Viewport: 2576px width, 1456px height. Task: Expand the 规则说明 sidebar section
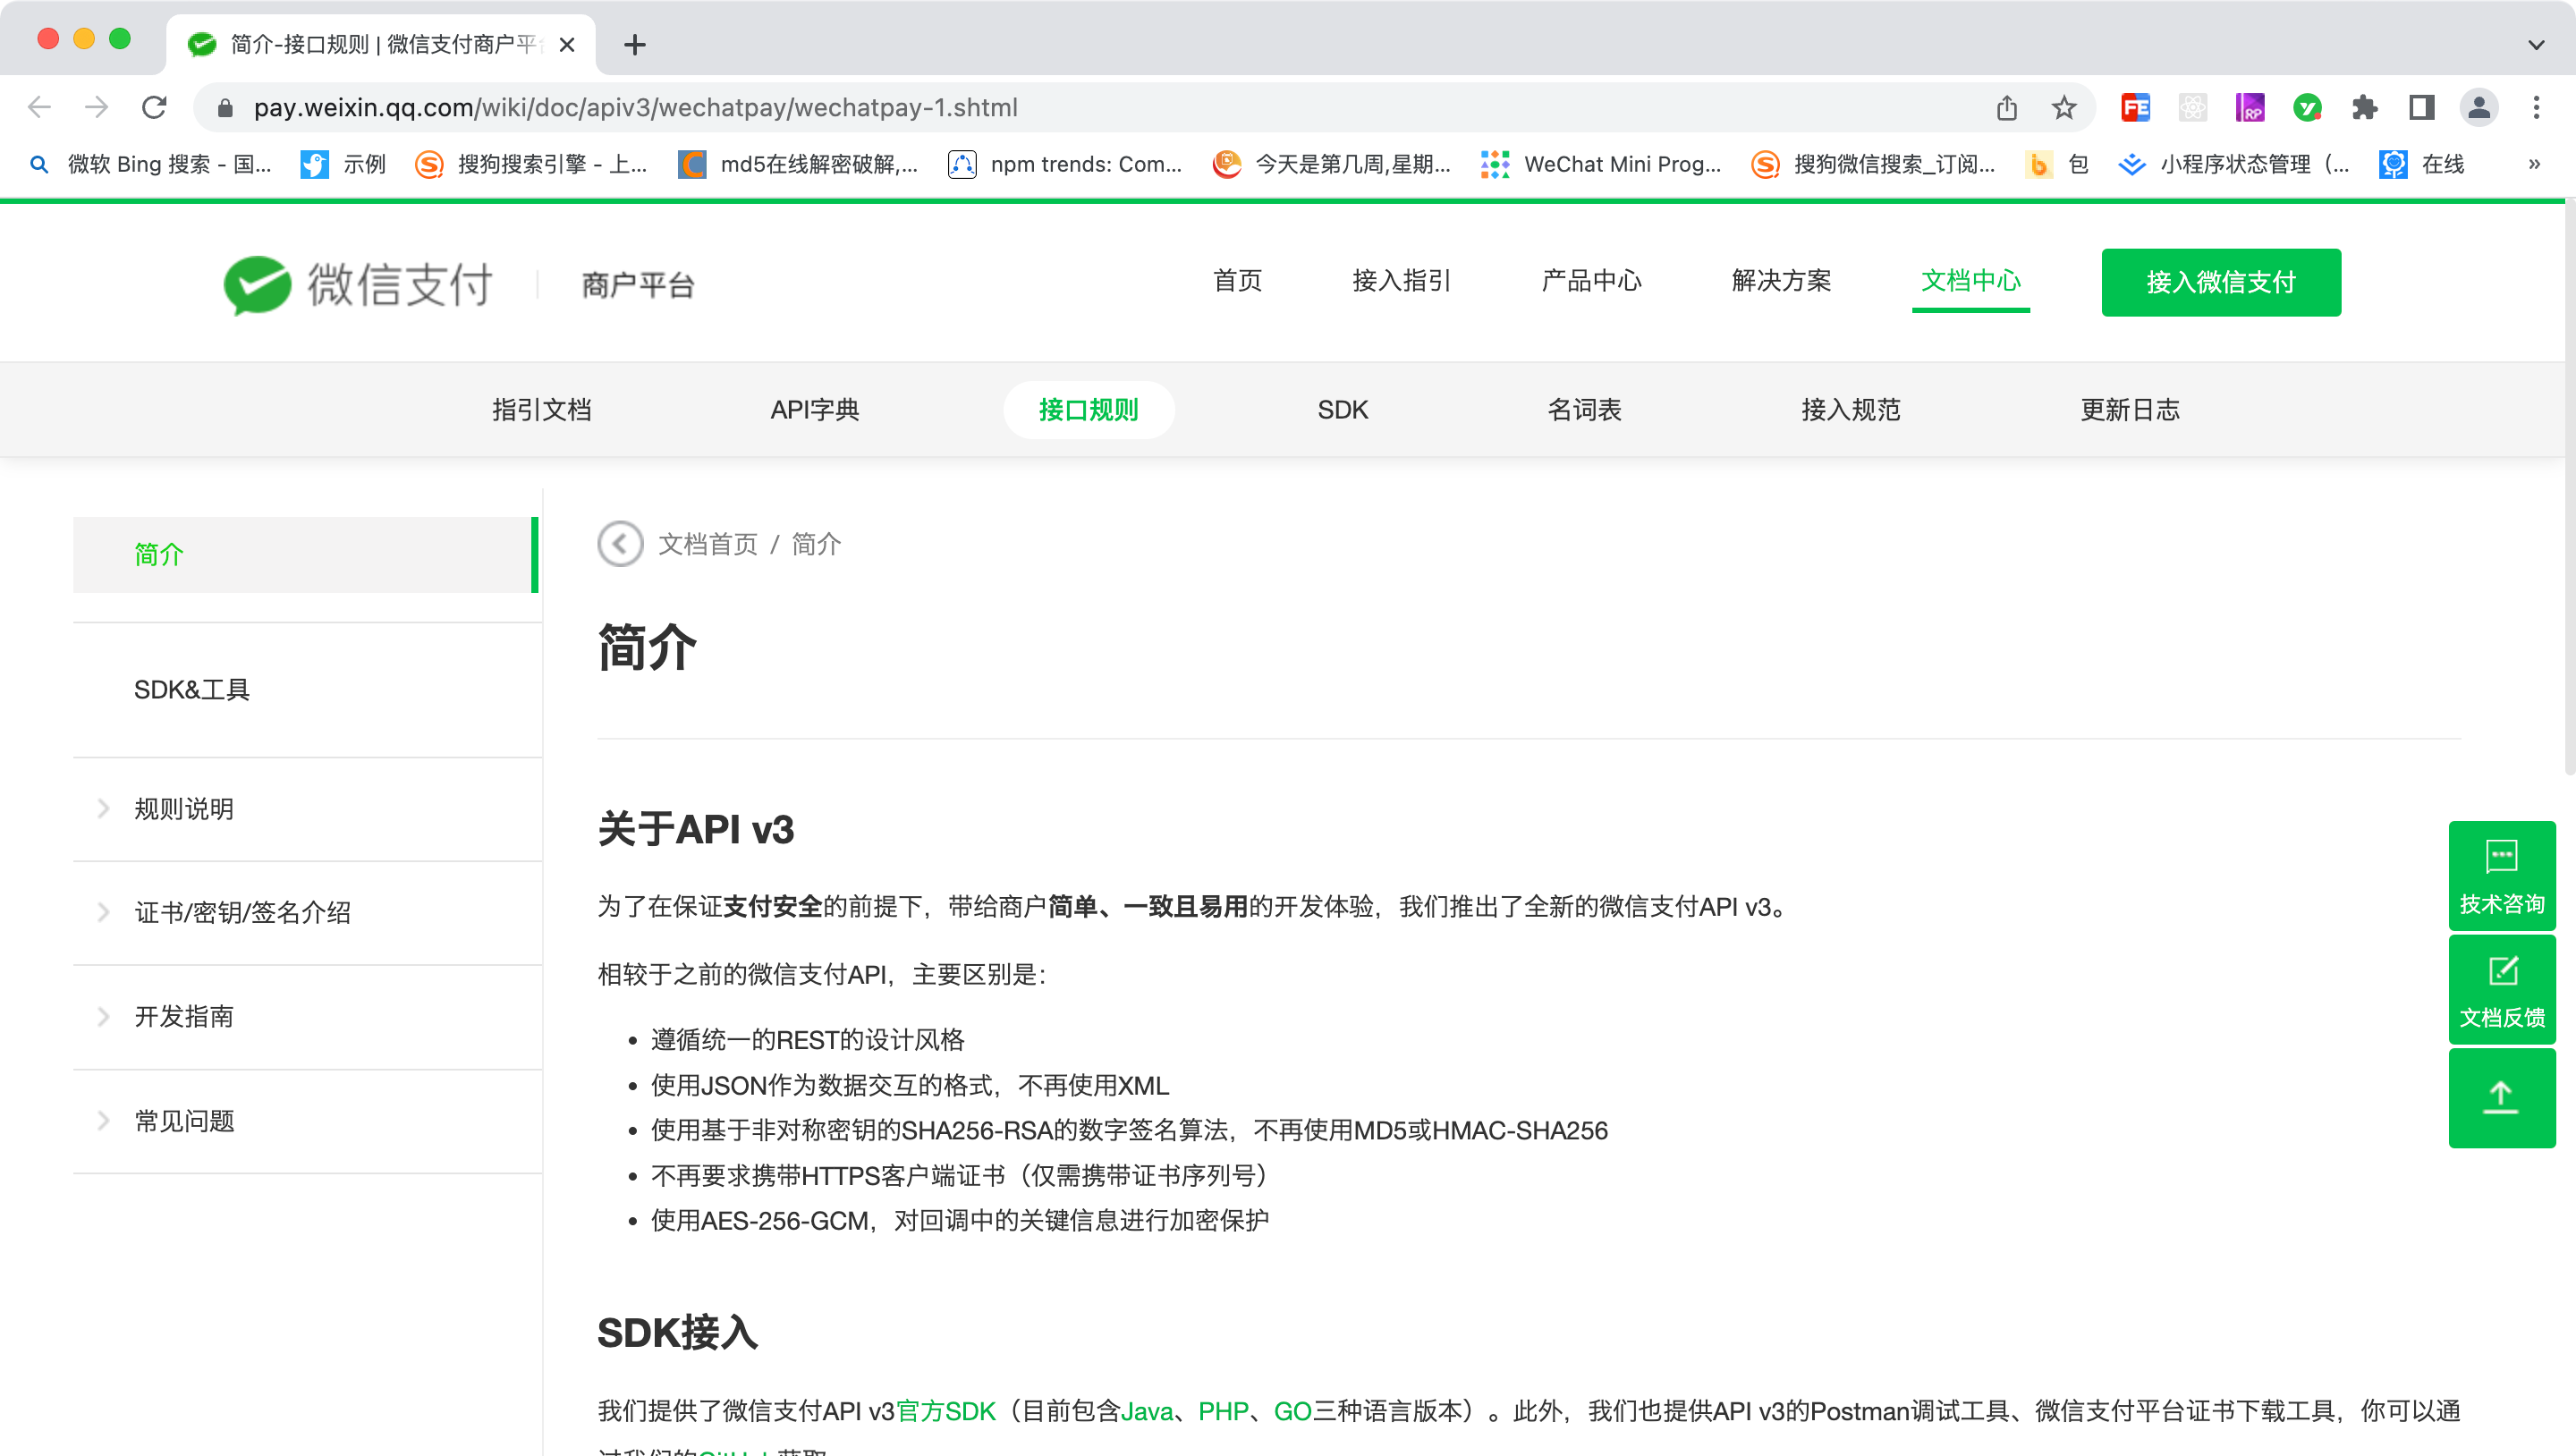click(184, 809)
